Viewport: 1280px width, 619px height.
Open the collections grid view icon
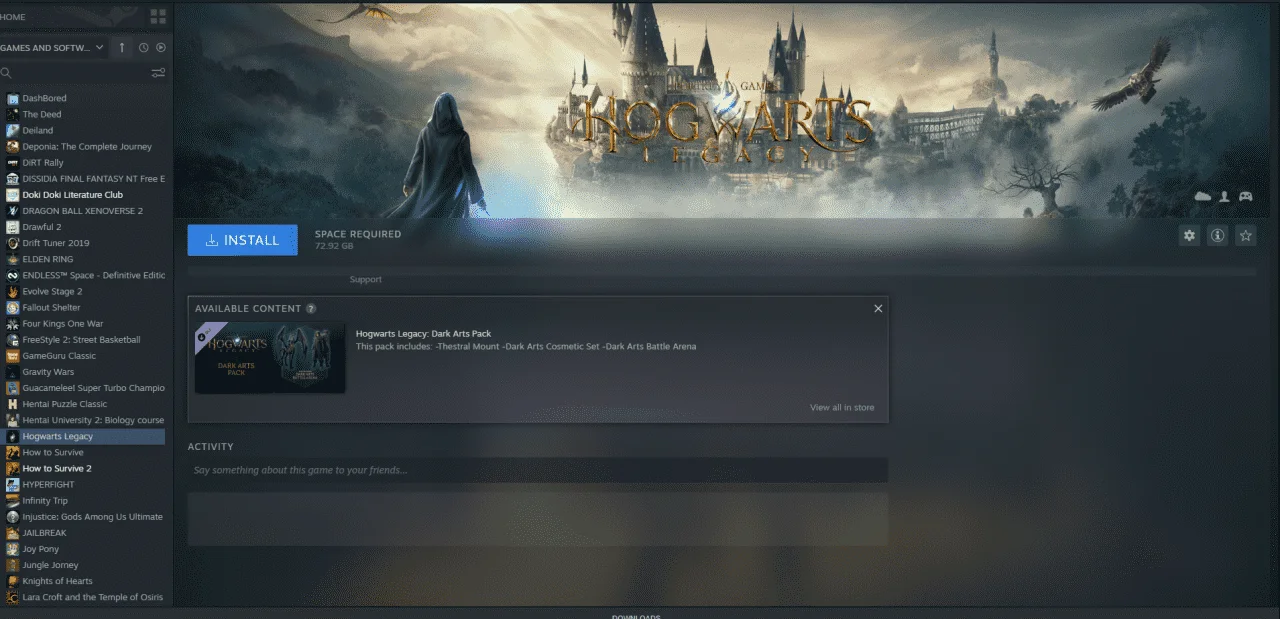click(x=158, y=17)
